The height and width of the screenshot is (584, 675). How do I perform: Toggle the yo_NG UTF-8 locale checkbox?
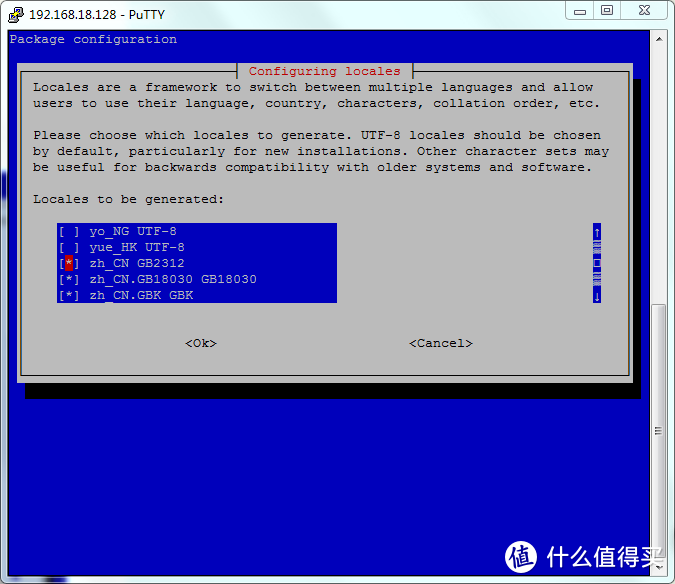pyautogui.click(x=69, y=232)
